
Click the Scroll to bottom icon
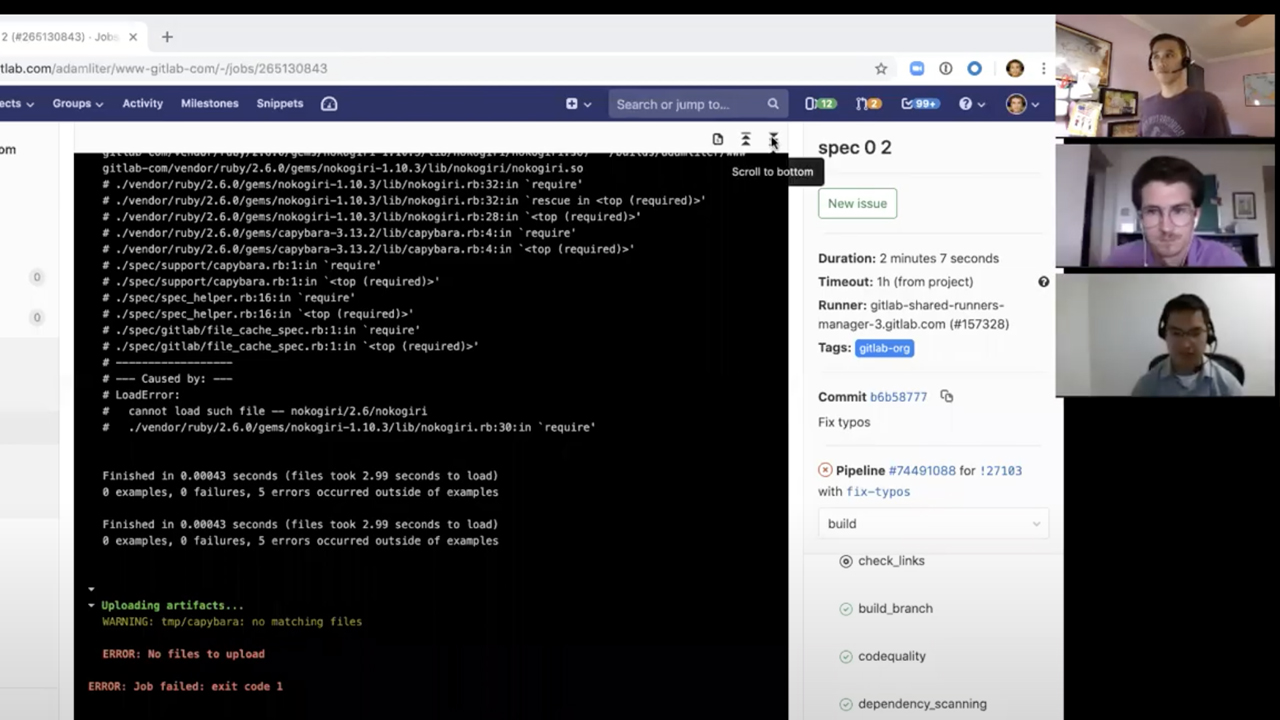pyautogui.click(x=773, y=139)
